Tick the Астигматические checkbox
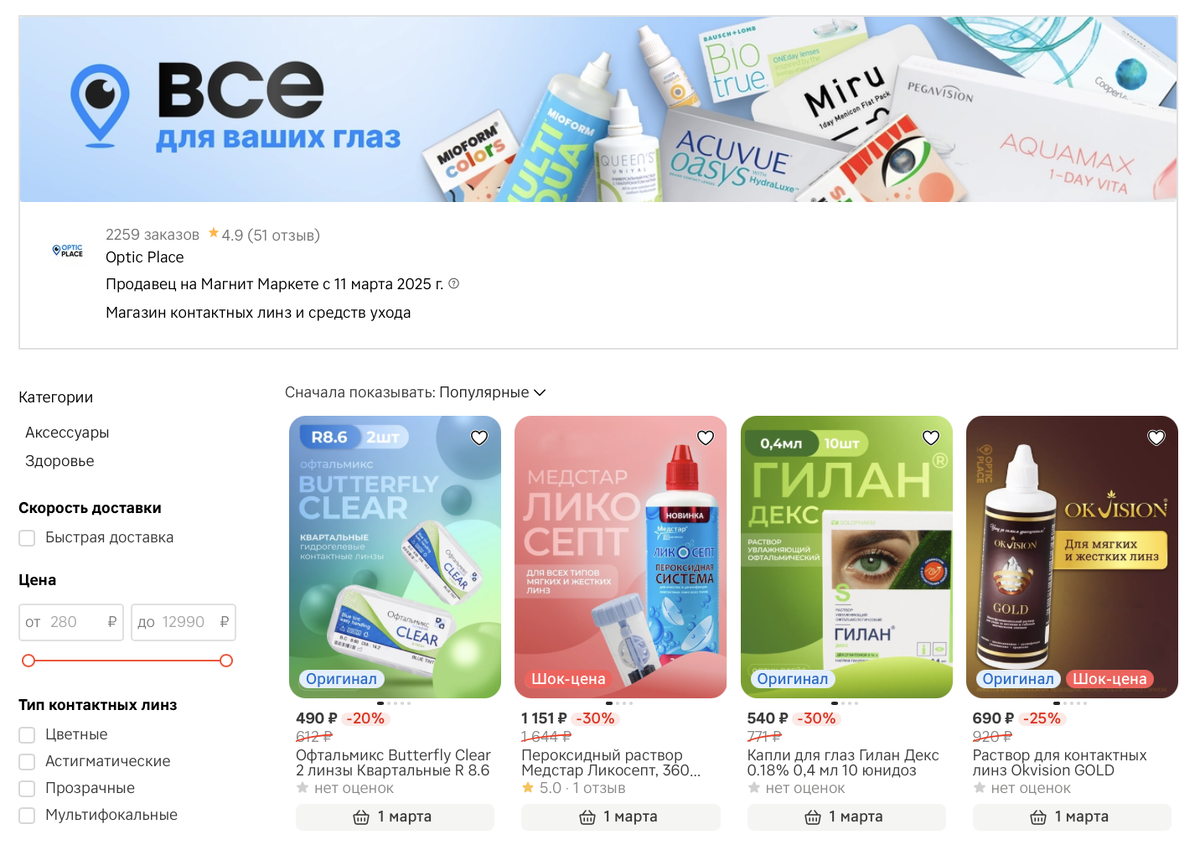1200x845 pixels. tap(27, 762)
